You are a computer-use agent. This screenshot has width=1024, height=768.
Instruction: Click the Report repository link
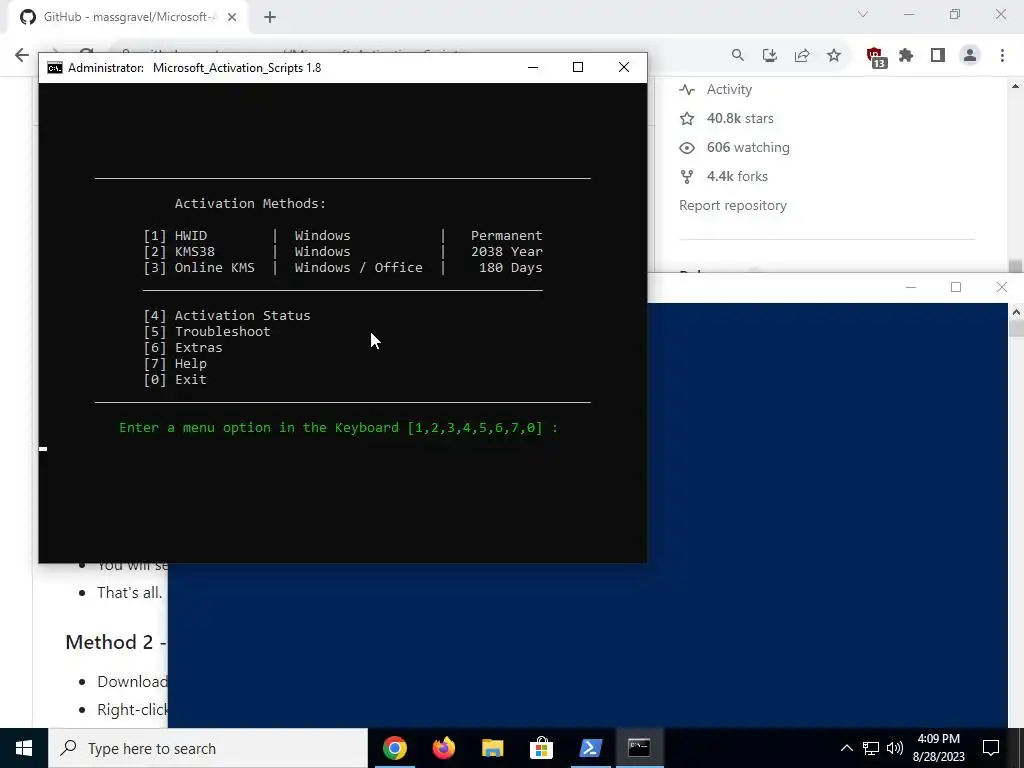click(x=733, y=205)
